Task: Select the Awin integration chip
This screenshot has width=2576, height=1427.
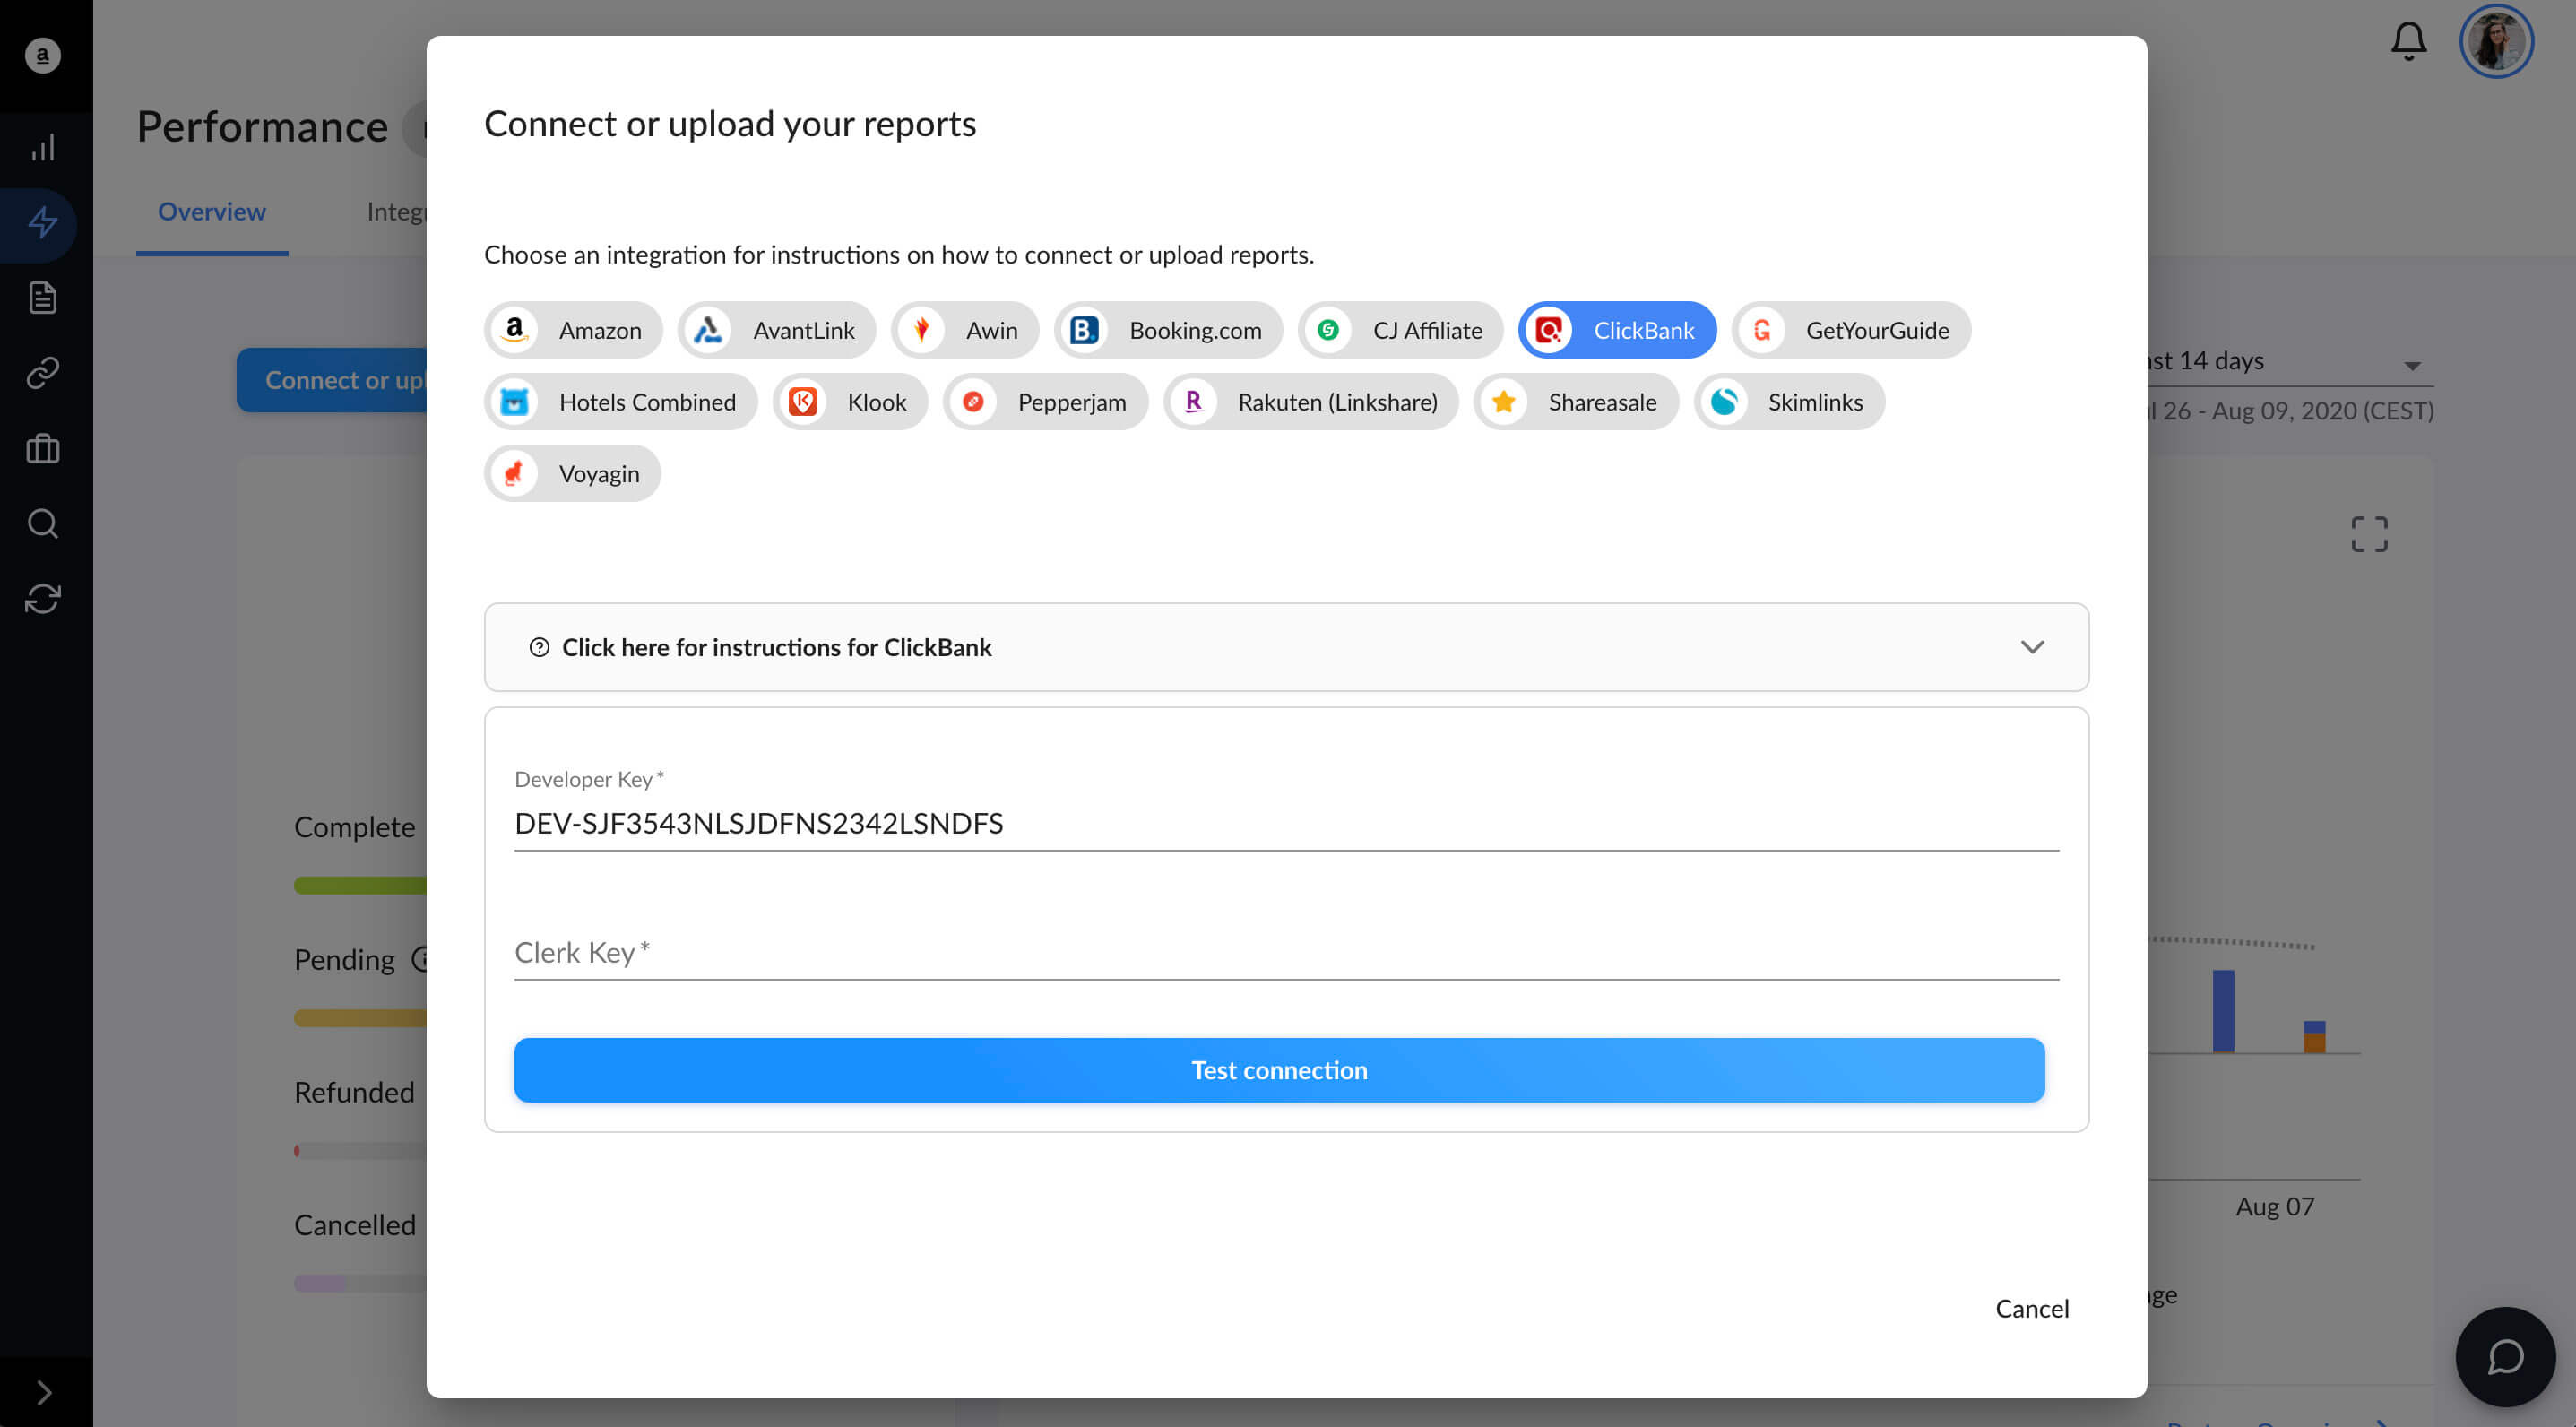Action: click(965, 330)
